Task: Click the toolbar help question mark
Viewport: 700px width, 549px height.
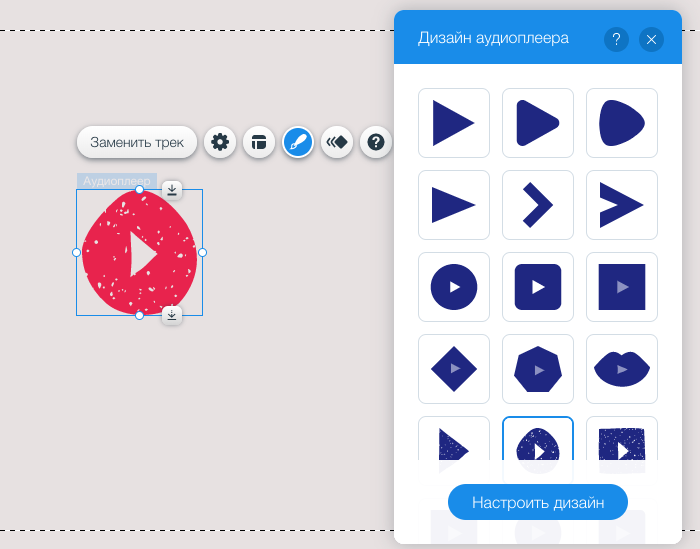Action: click(x=376, y=142)
